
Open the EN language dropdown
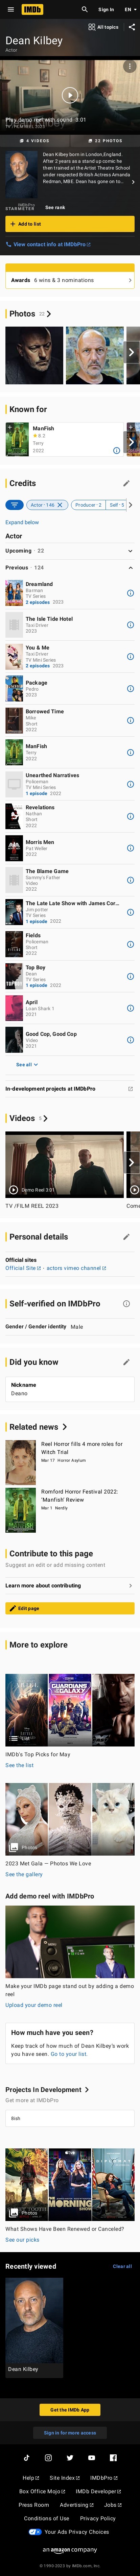pos(129,9)
